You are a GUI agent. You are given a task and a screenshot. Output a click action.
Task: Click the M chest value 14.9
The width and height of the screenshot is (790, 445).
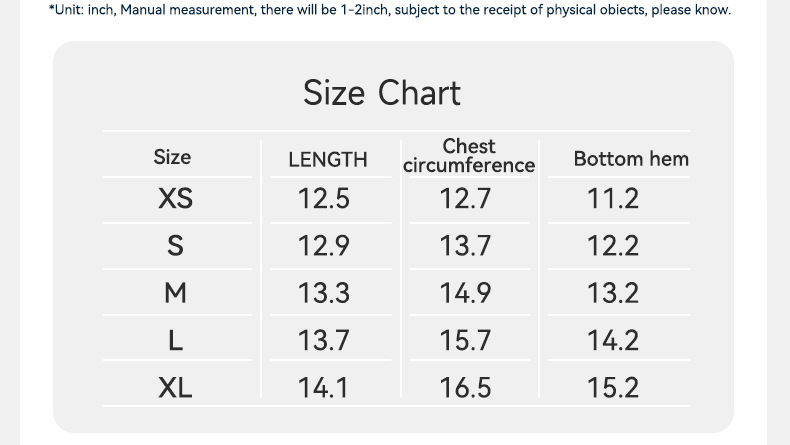click(465, 293)
